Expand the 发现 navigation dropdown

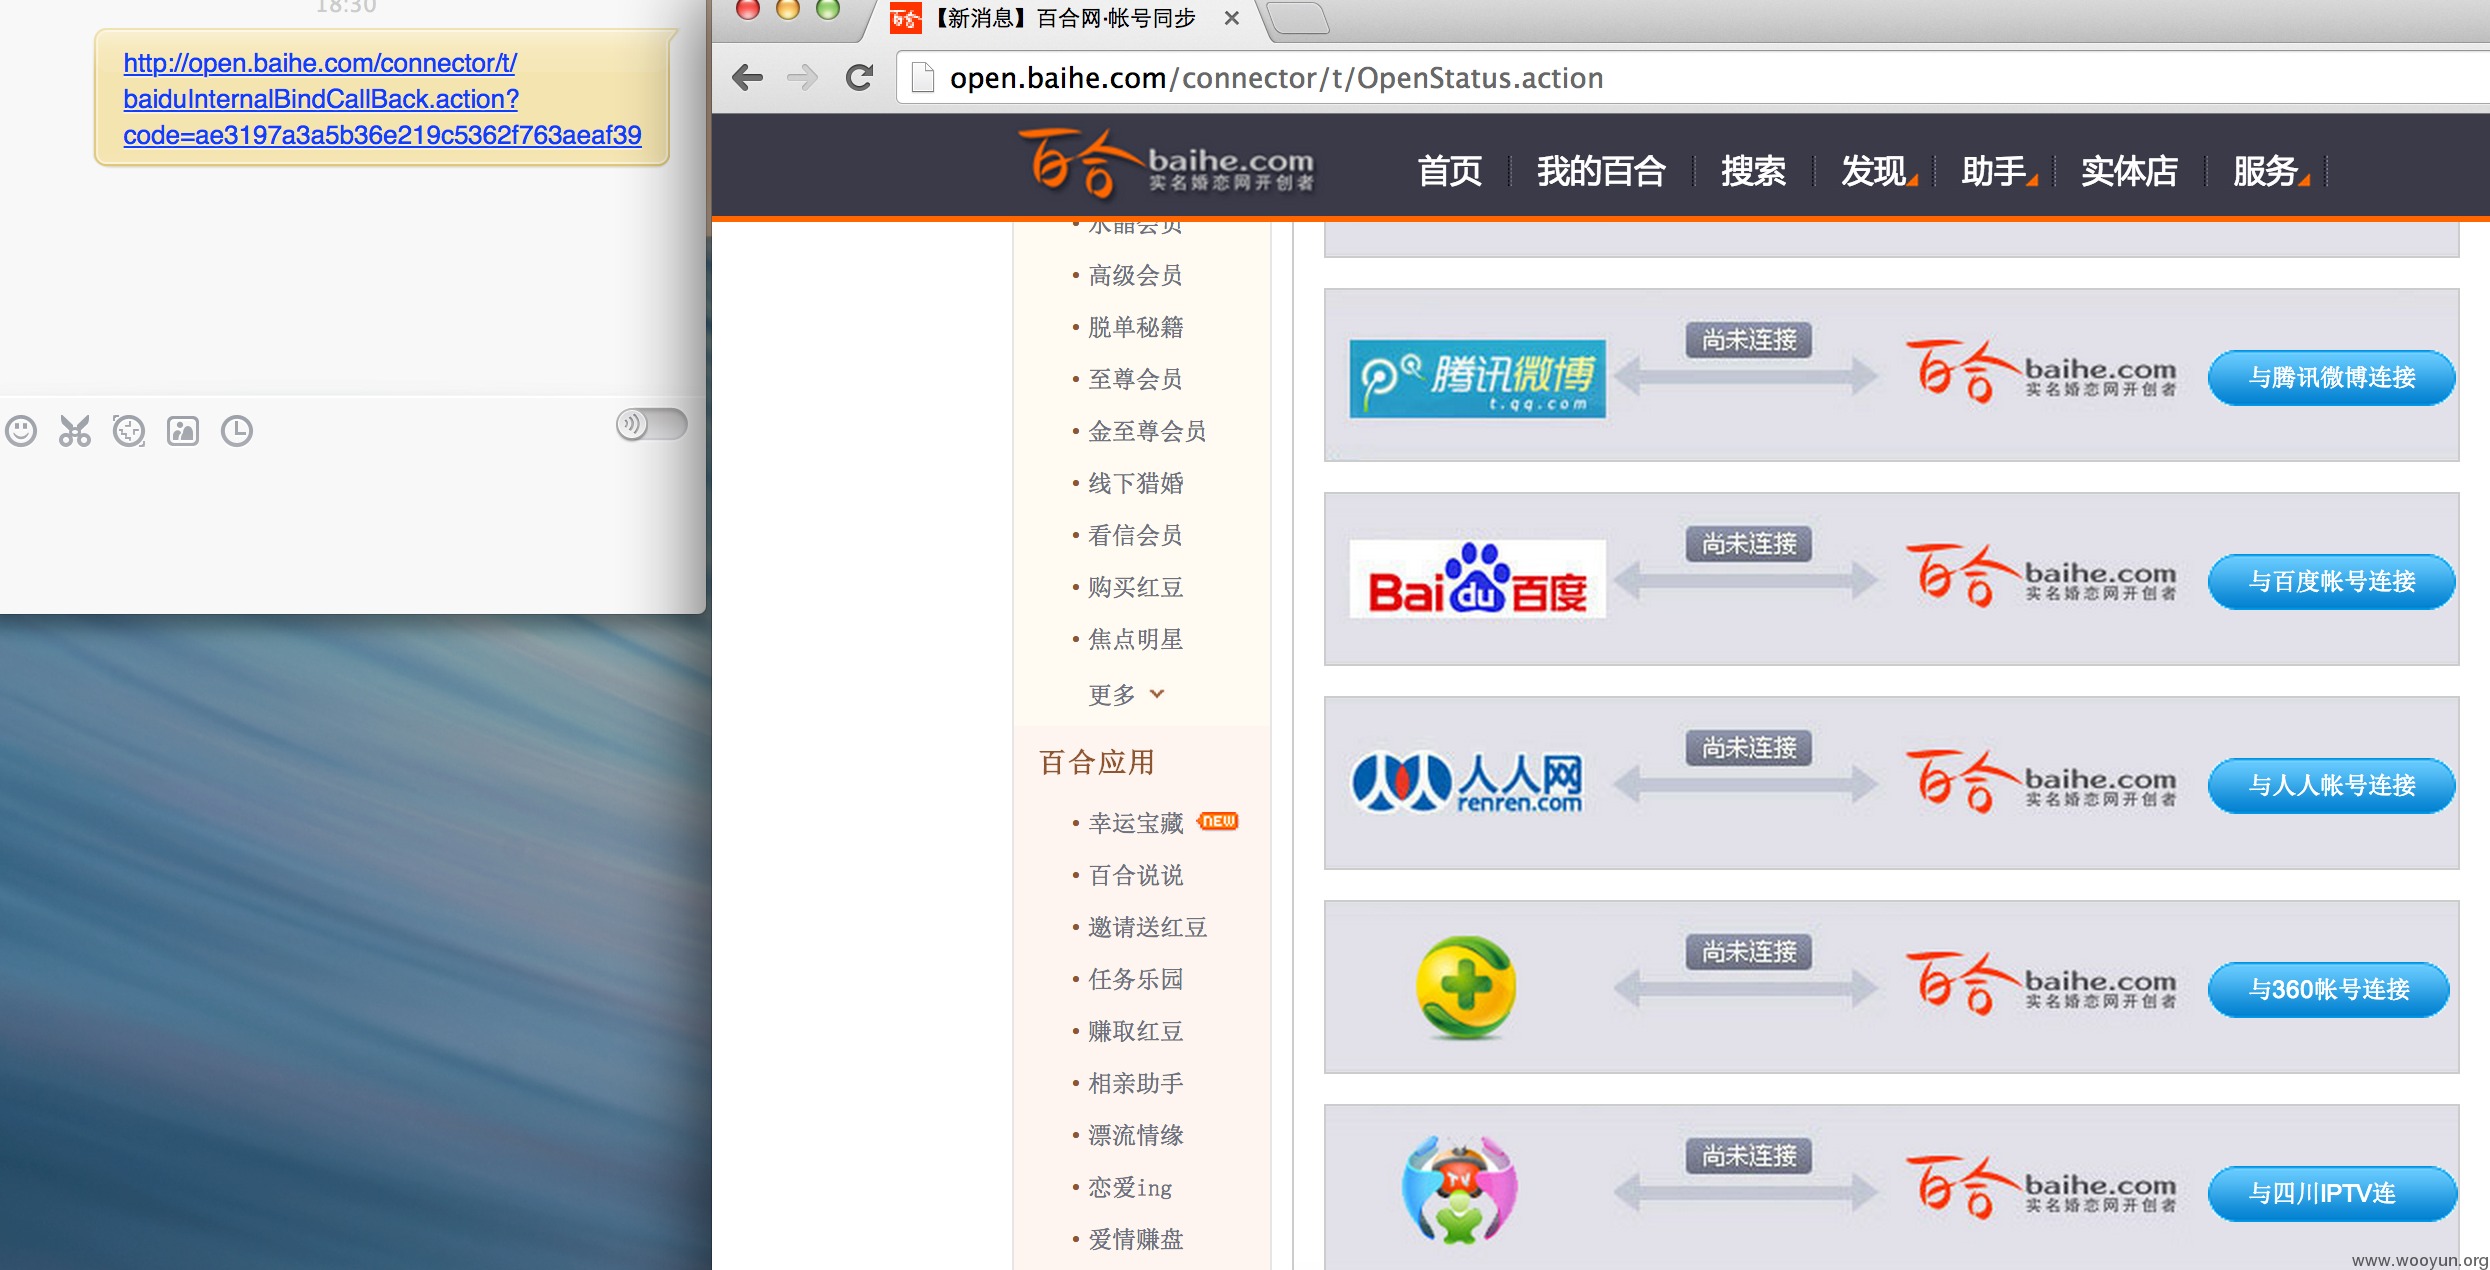[x=1878, y=171]
